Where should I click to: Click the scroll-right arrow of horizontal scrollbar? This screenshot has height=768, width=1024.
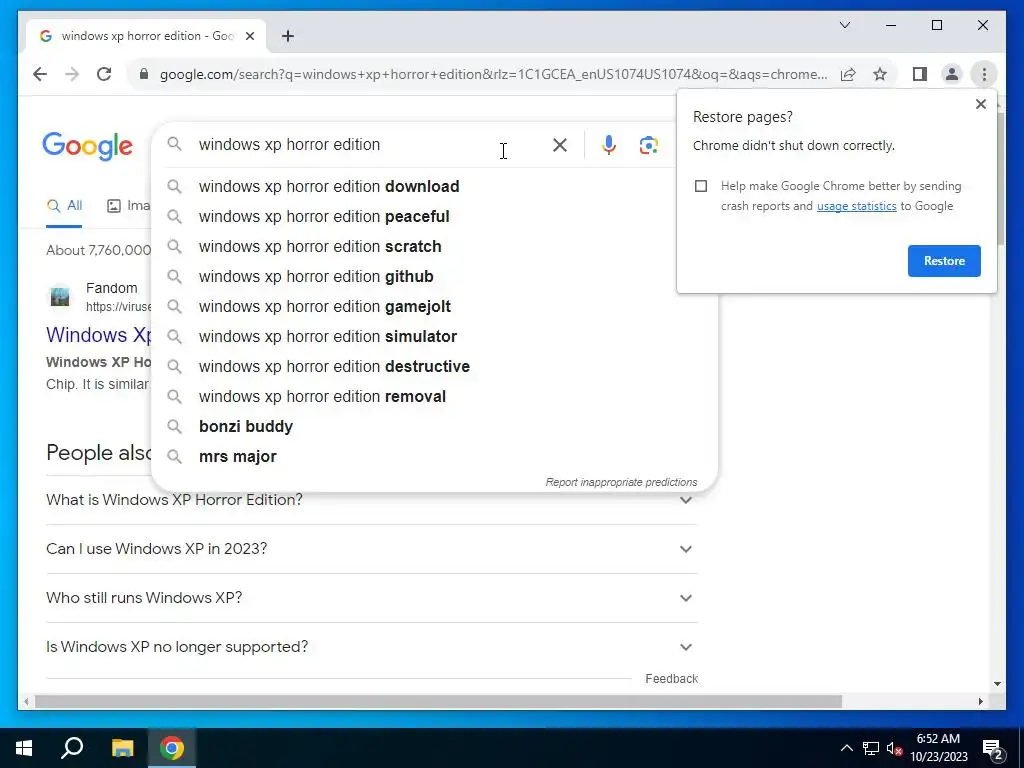pos(980,701)
